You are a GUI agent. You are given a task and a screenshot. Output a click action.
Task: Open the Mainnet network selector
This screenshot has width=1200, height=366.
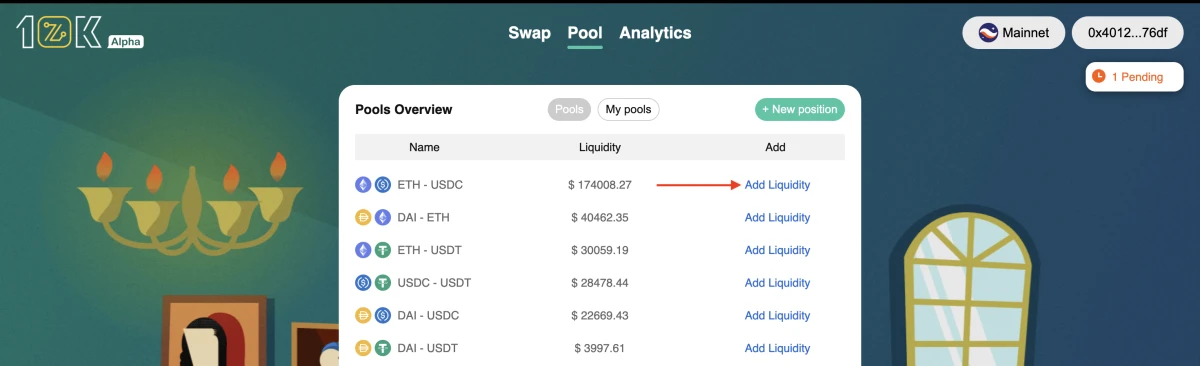pos(1013,33)
